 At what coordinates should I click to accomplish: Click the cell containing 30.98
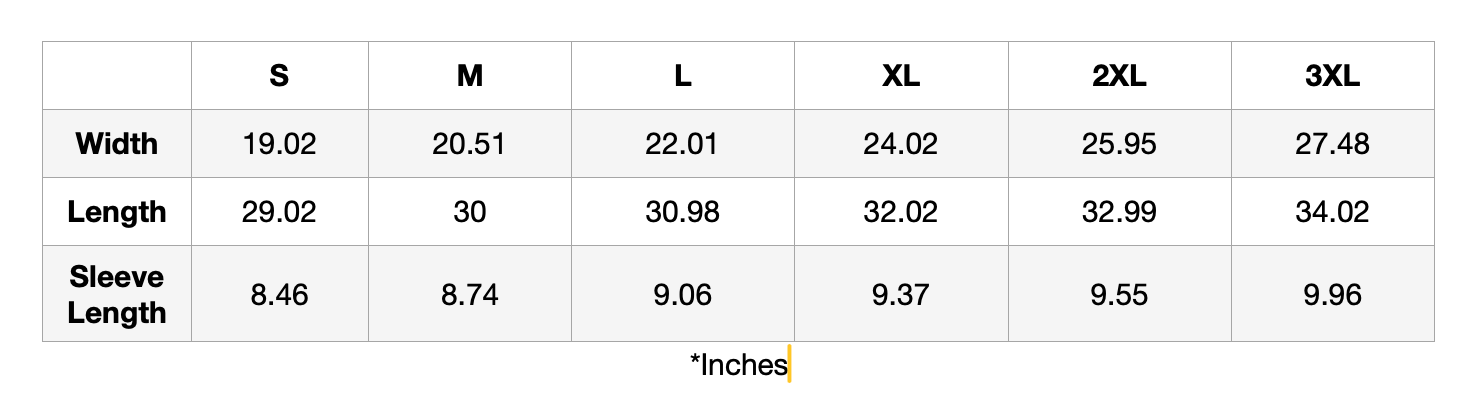(683, 212)
